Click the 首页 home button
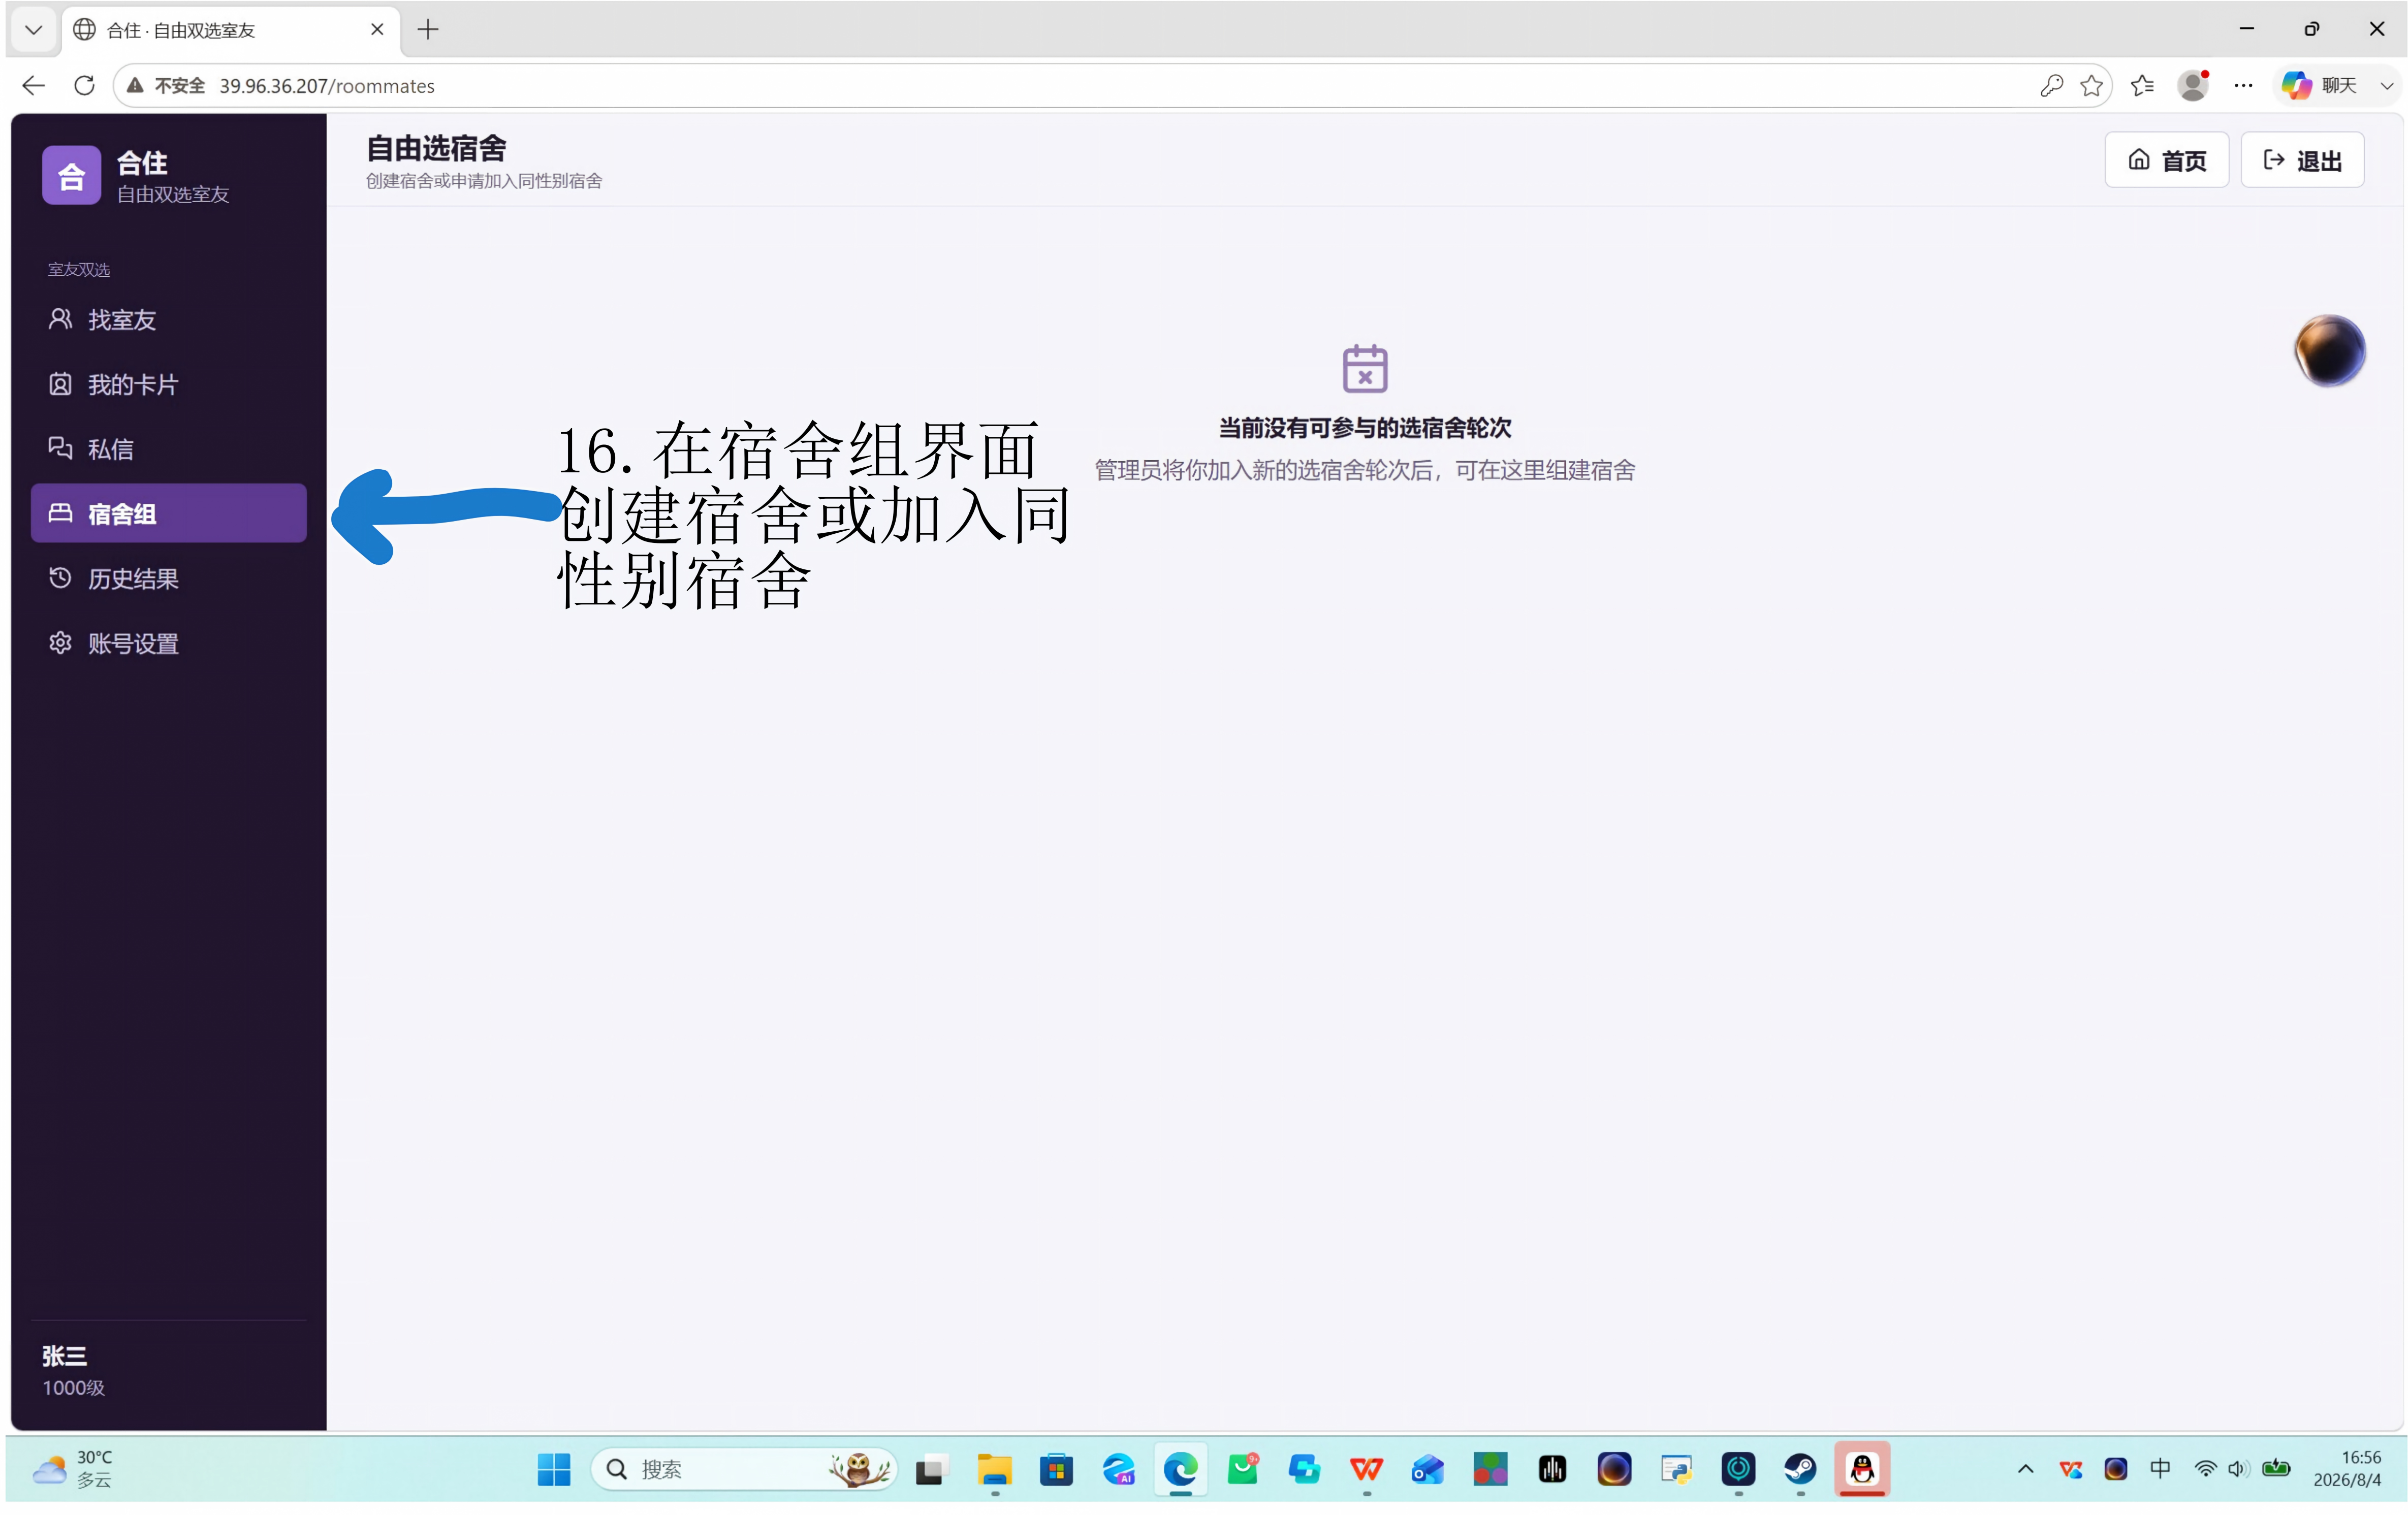Screen dimensions: 2408x1515 click(x=2166, y=160)
